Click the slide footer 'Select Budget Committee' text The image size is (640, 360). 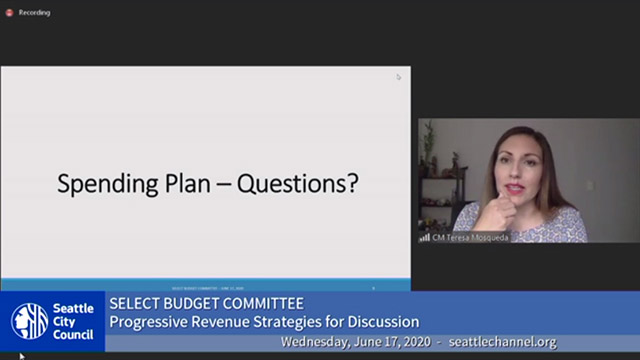coord(208,288)
